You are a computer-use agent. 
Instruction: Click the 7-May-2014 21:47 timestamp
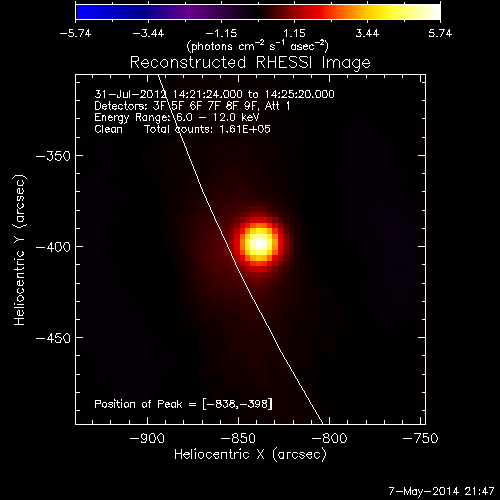(441, 491)
